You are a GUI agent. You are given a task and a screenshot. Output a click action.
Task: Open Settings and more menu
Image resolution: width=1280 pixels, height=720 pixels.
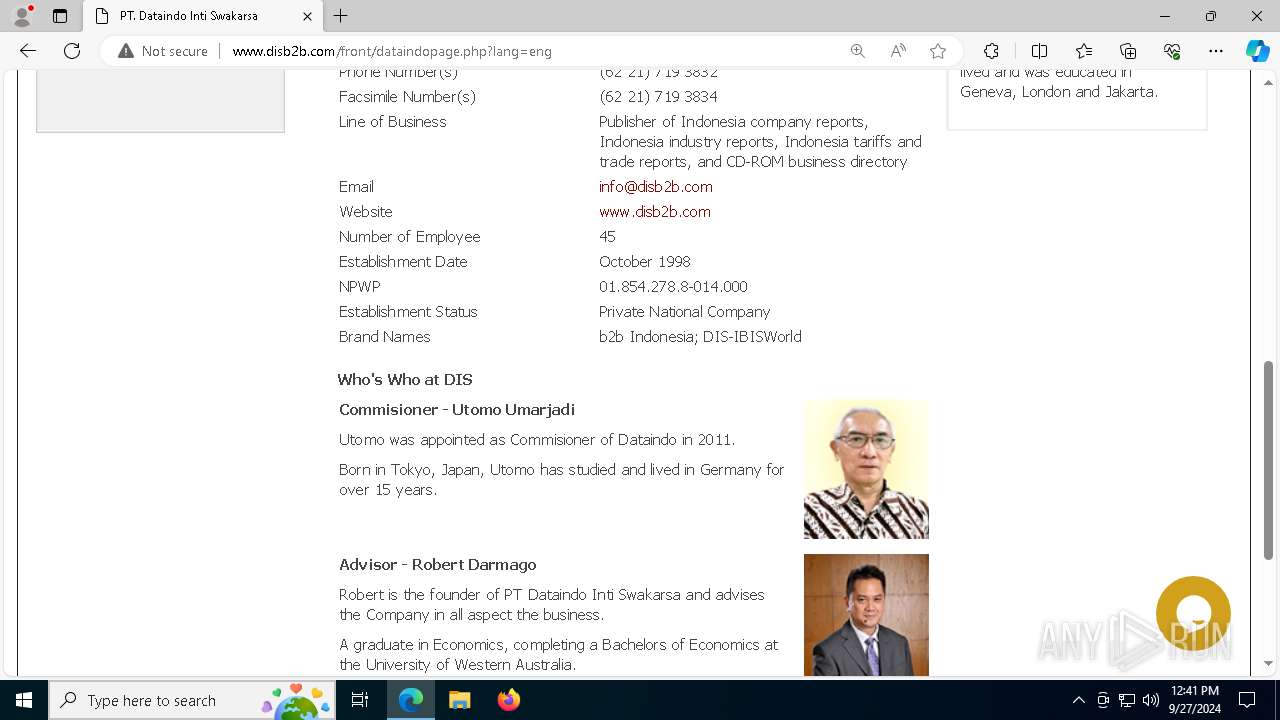(x=1216, y=51)
